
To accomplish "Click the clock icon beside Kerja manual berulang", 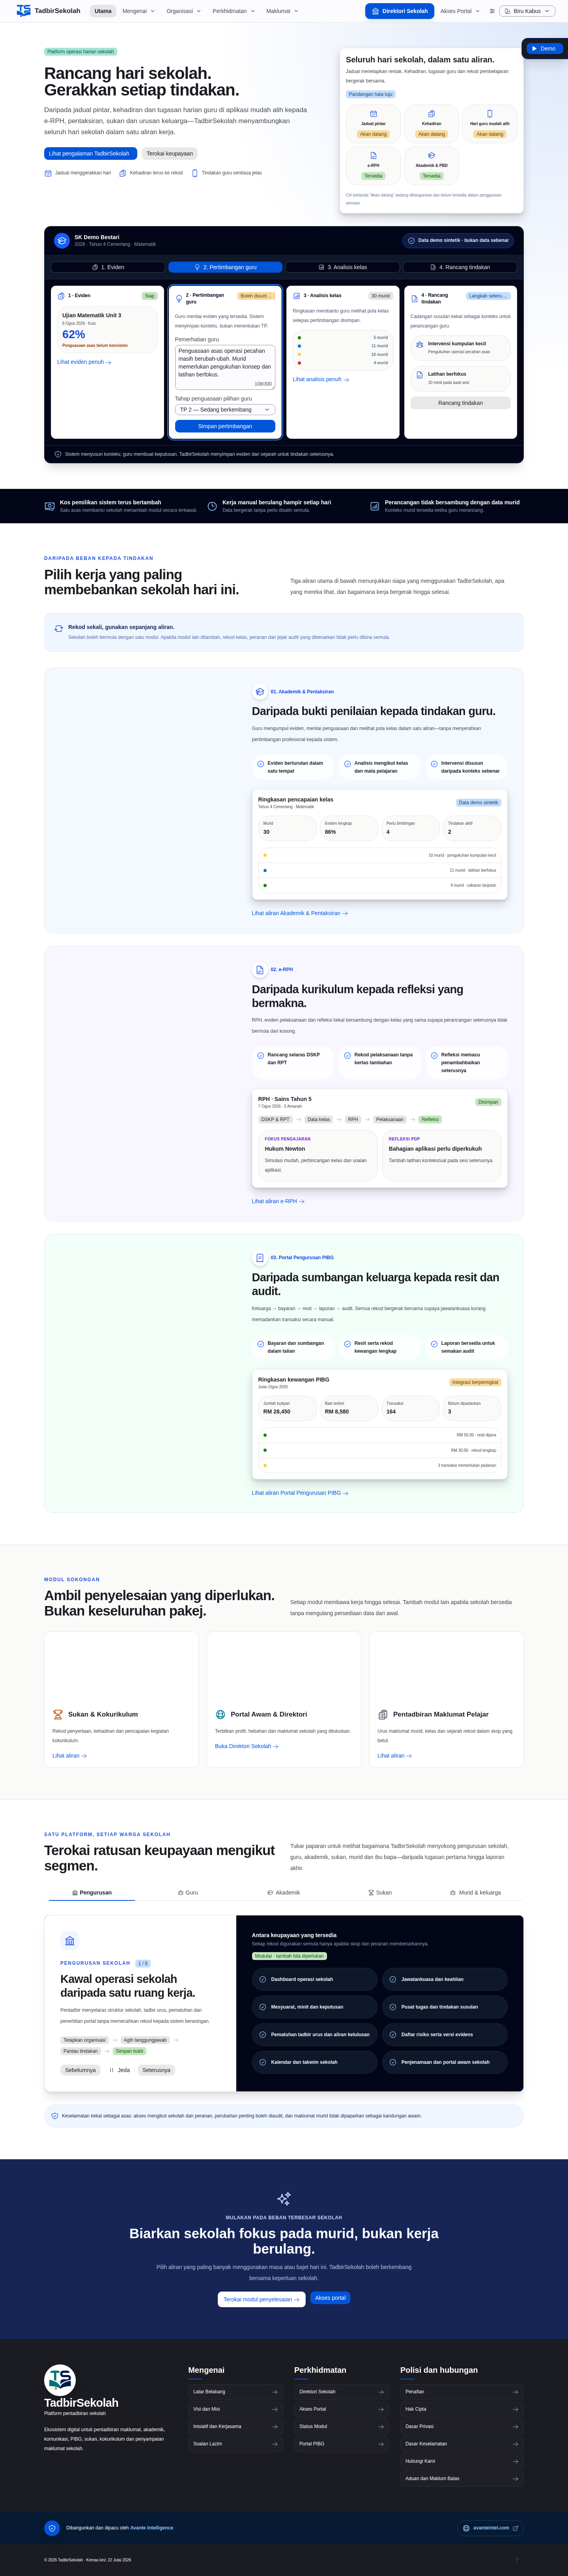I will click(x=212, y=506).
